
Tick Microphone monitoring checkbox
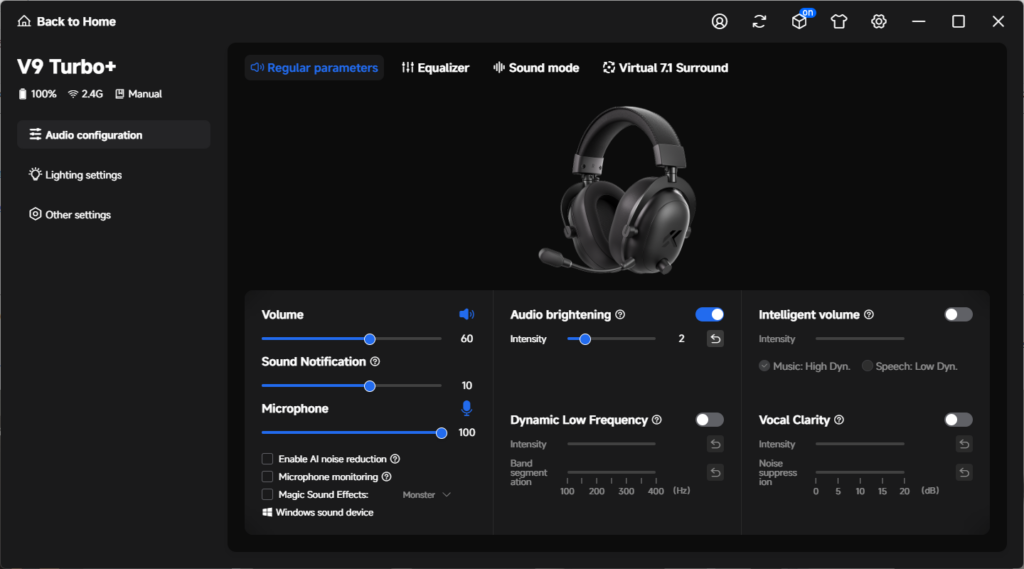pos(267,477)
